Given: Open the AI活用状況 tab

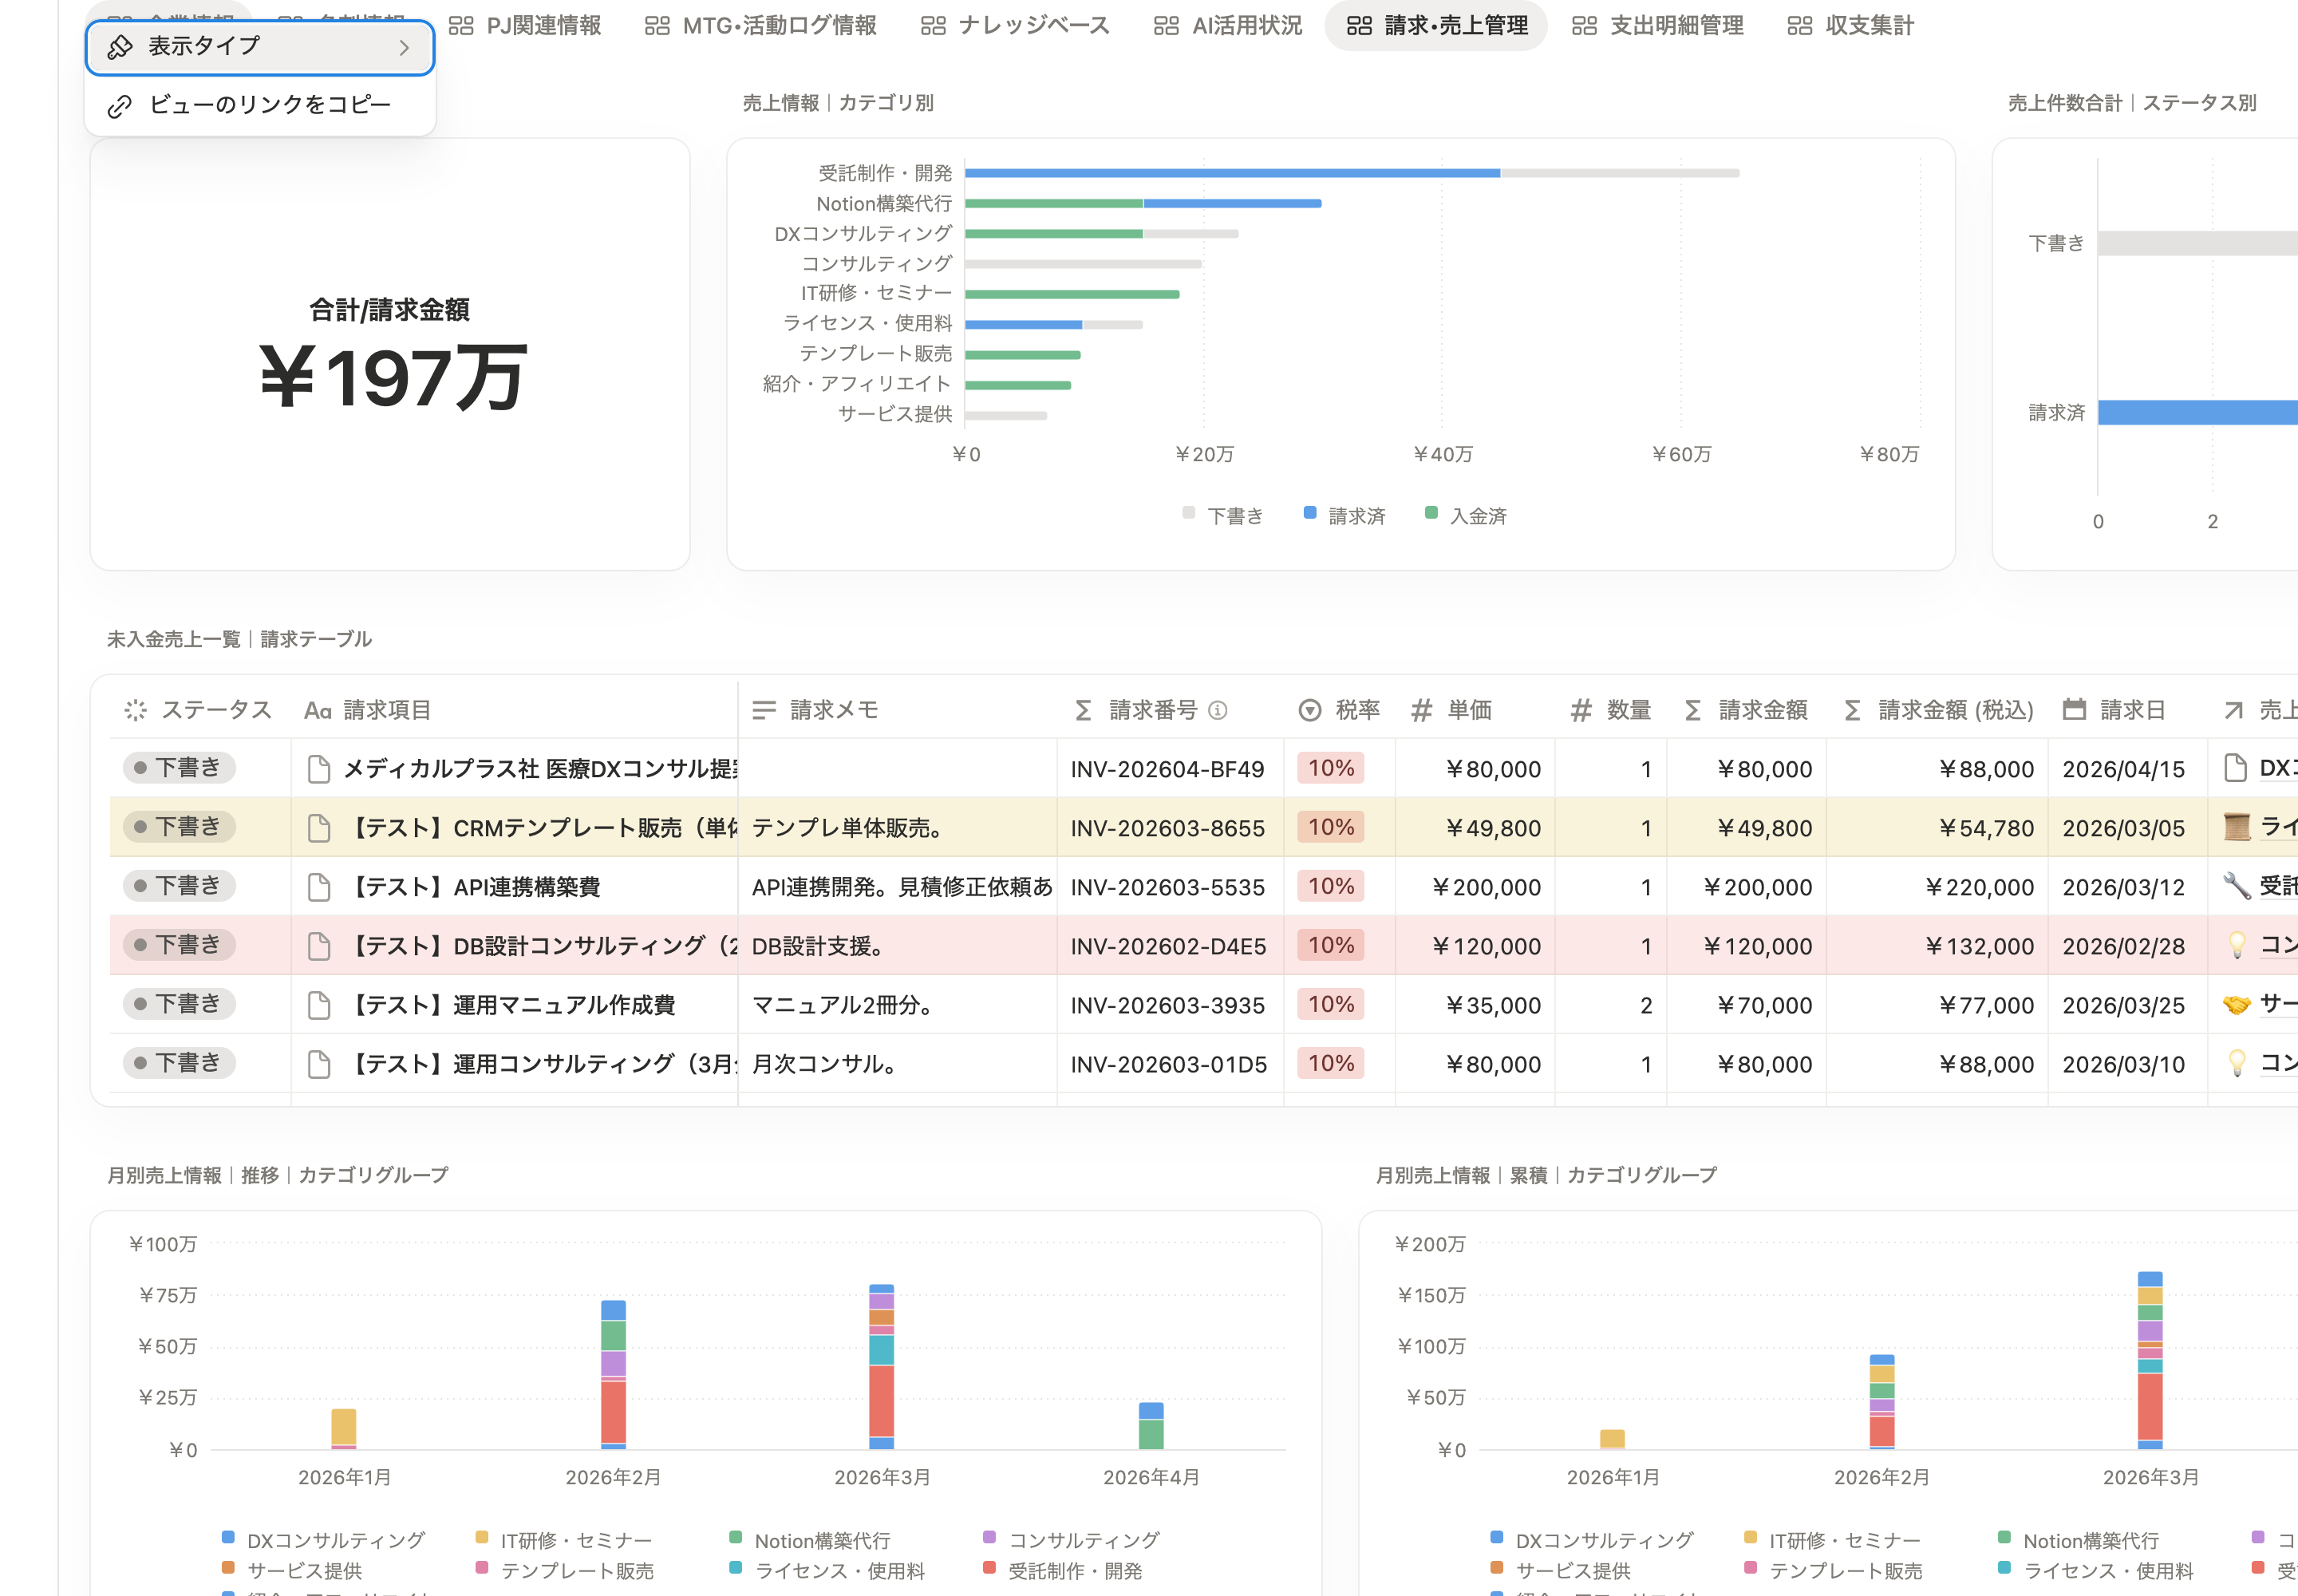Looking at the screenshot, I should (1228, 25).
